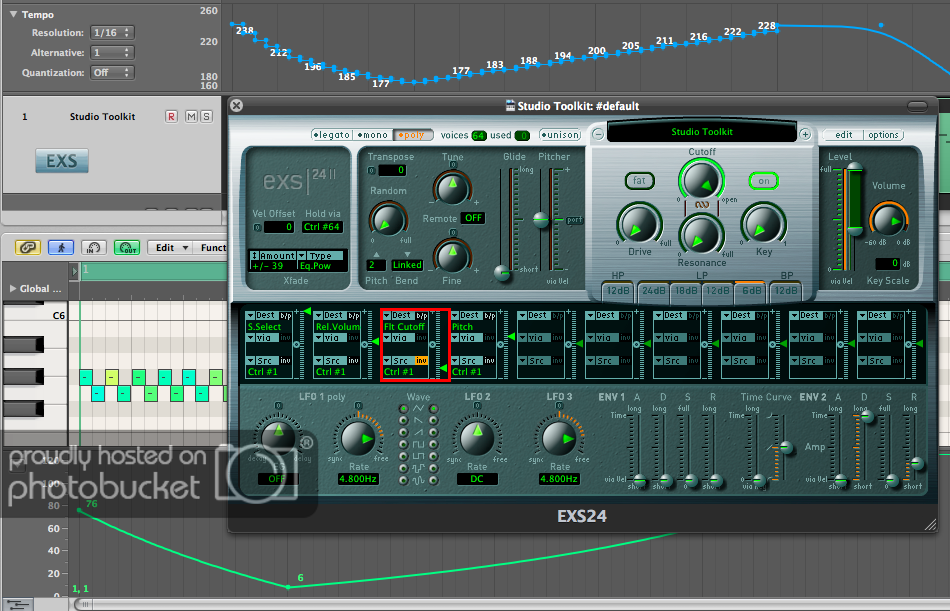
Task: Select the 24dB LP filter tab
Action: [653, 290]
